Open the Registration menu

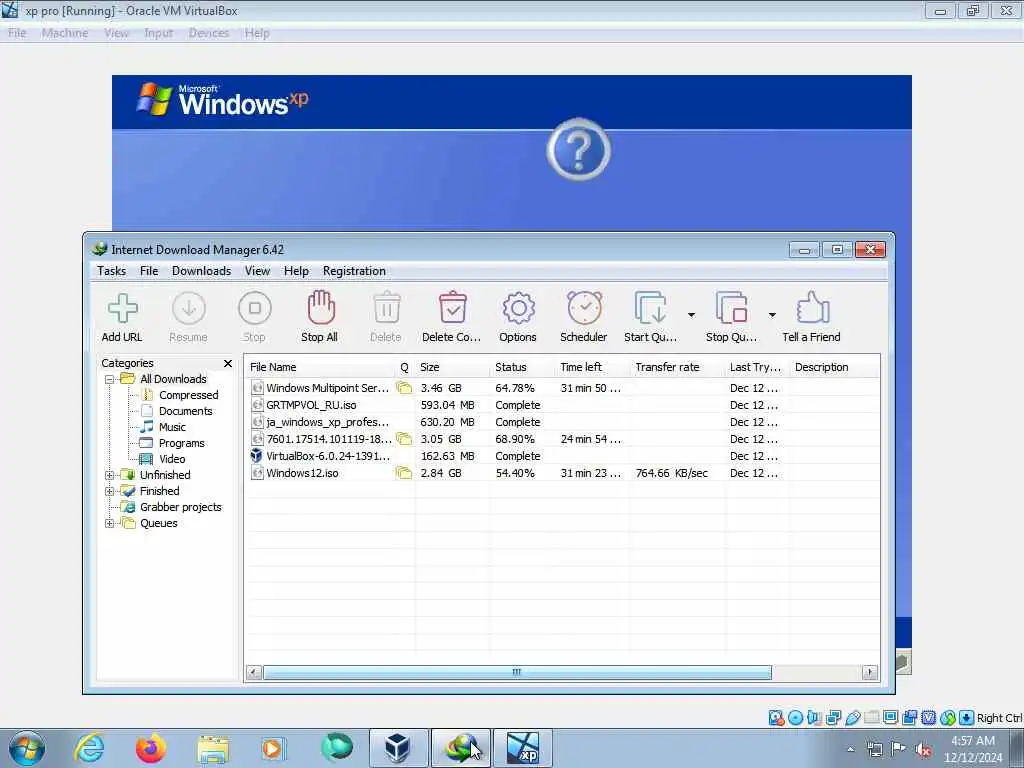[354, 271]
